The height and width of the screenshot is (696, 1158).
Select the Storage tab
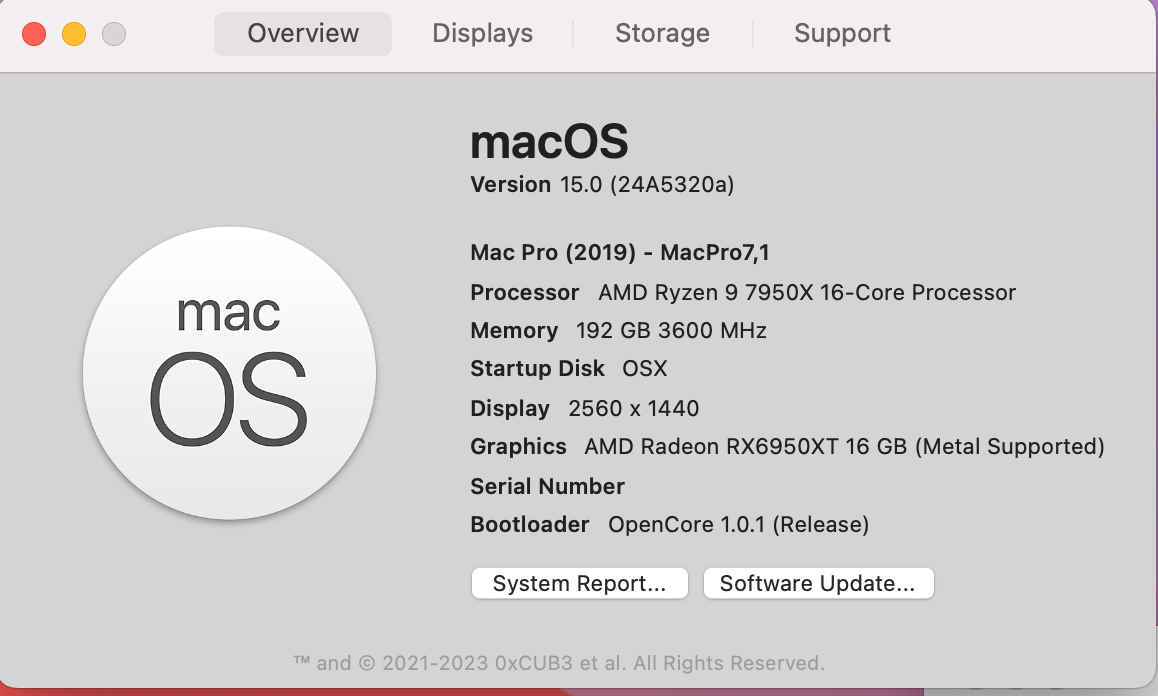(662, 34)
